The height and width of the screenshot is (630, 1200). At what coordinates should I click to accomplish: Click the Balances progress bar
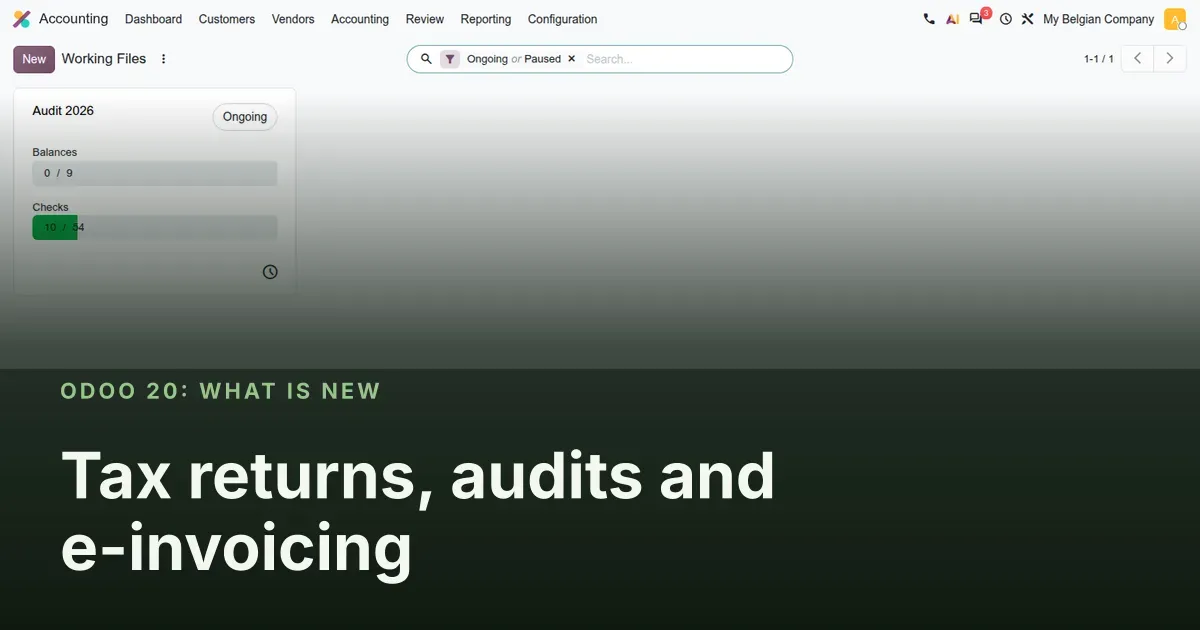[x=155, y=173]
